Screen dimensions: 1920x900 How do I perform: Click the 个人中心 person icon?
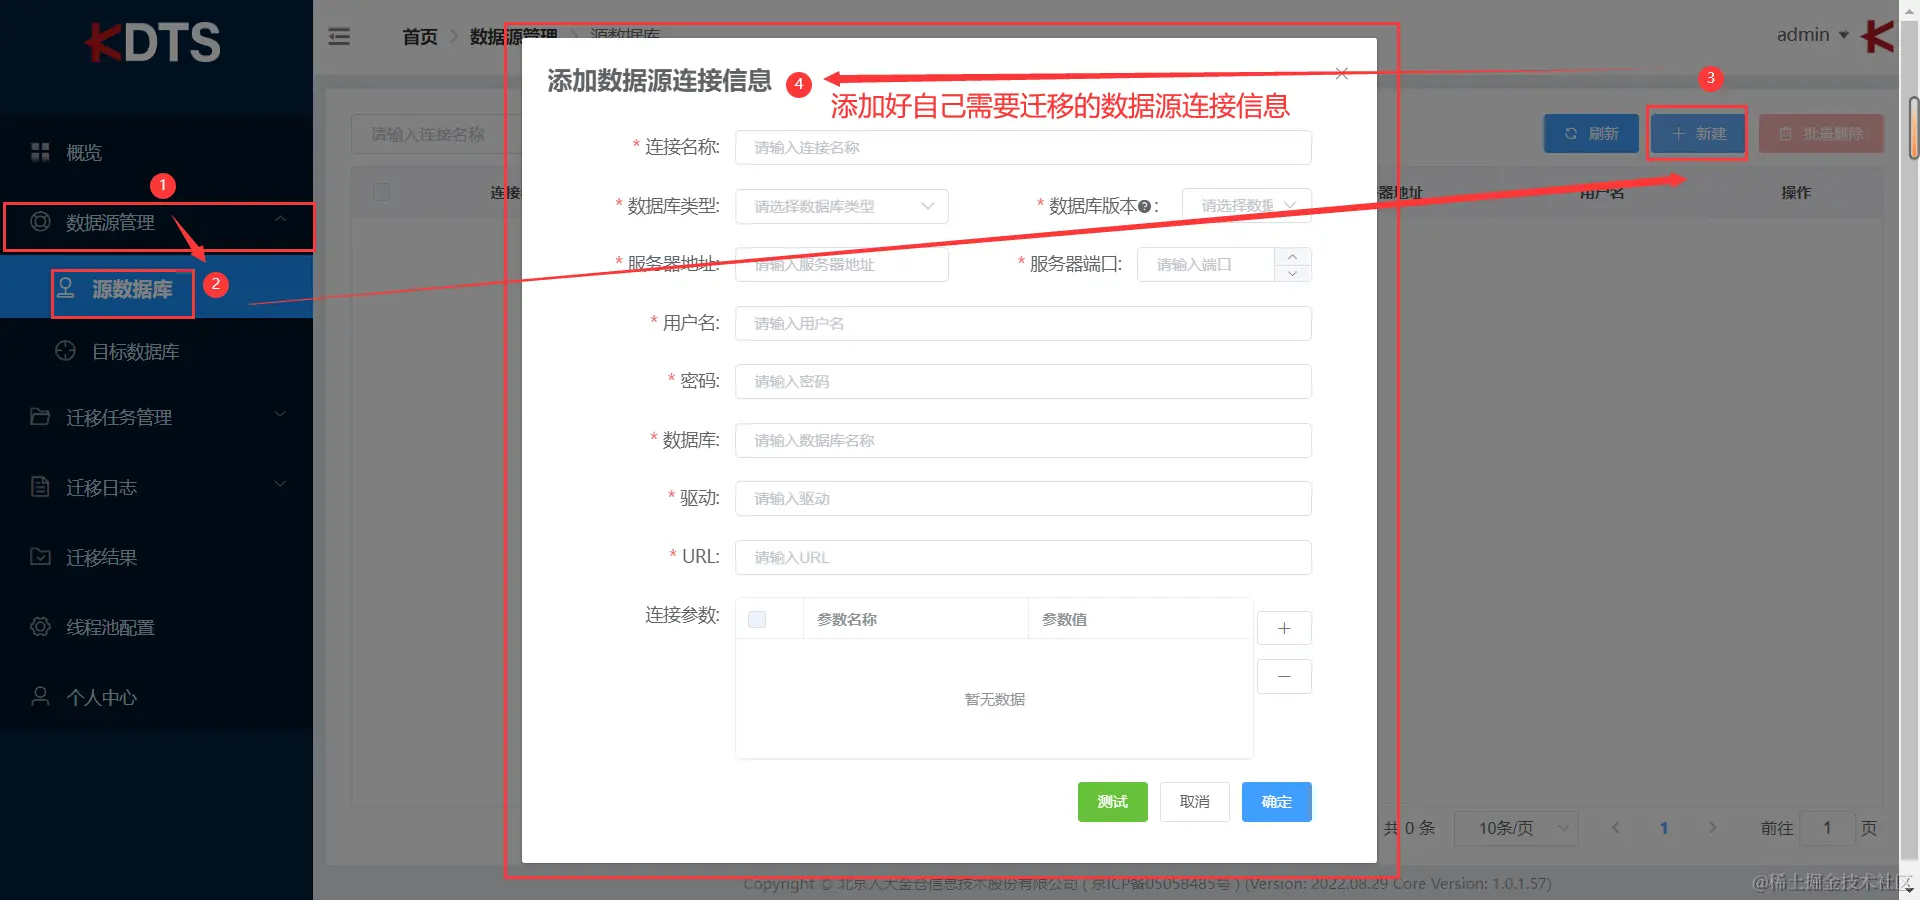(x=40, y=696)
